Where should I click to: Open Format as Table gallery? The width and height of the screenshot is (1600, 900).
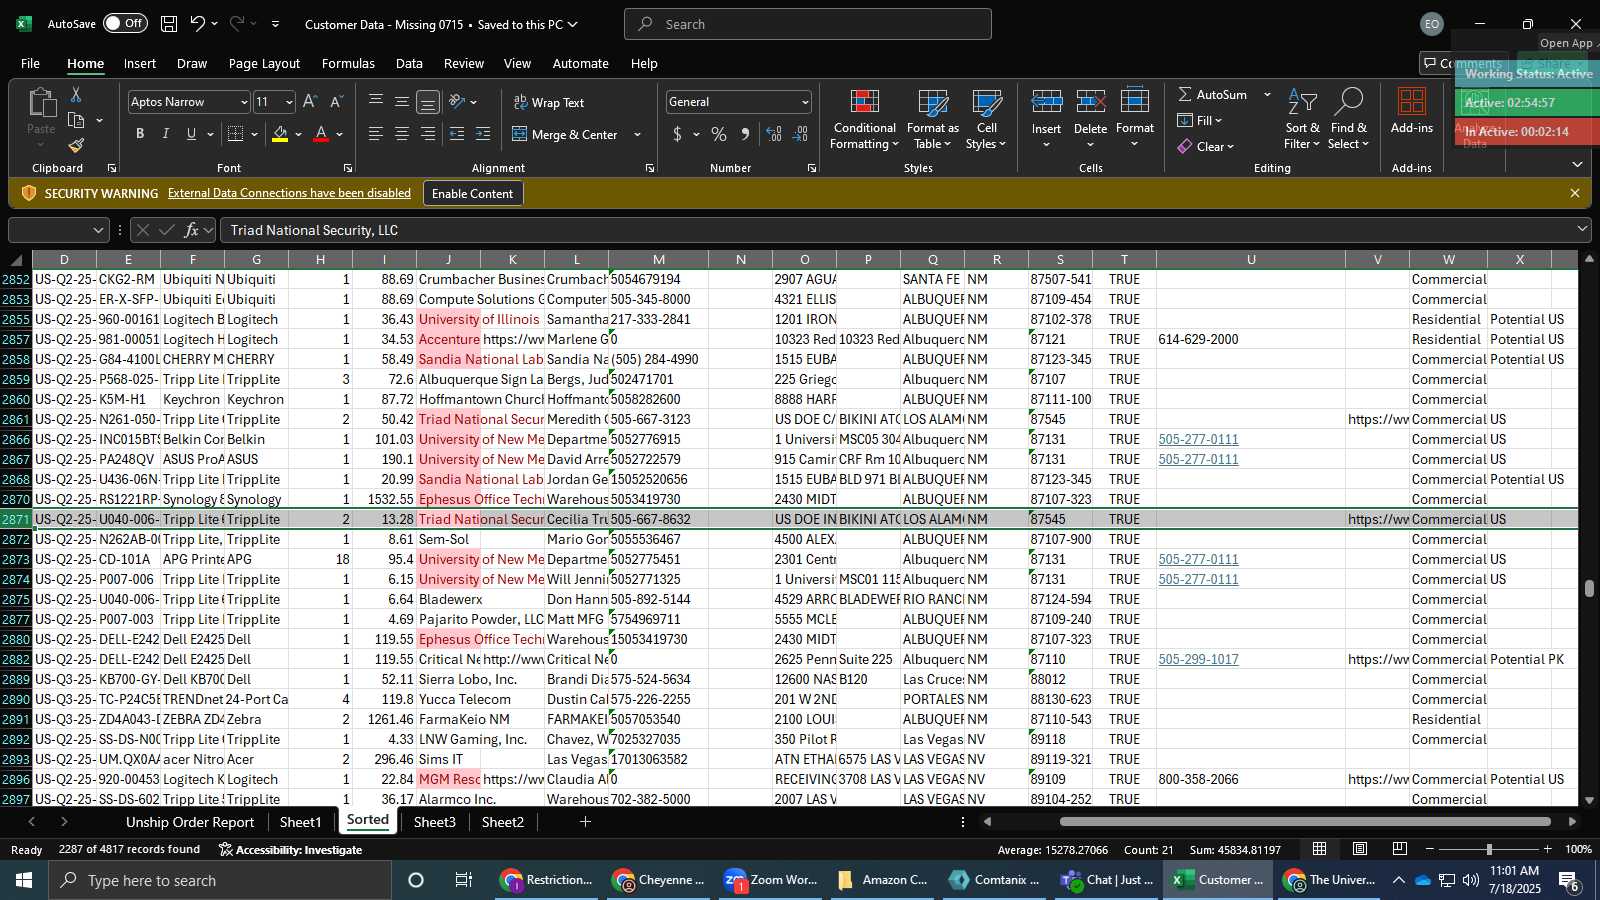click(x=932, y=119)
